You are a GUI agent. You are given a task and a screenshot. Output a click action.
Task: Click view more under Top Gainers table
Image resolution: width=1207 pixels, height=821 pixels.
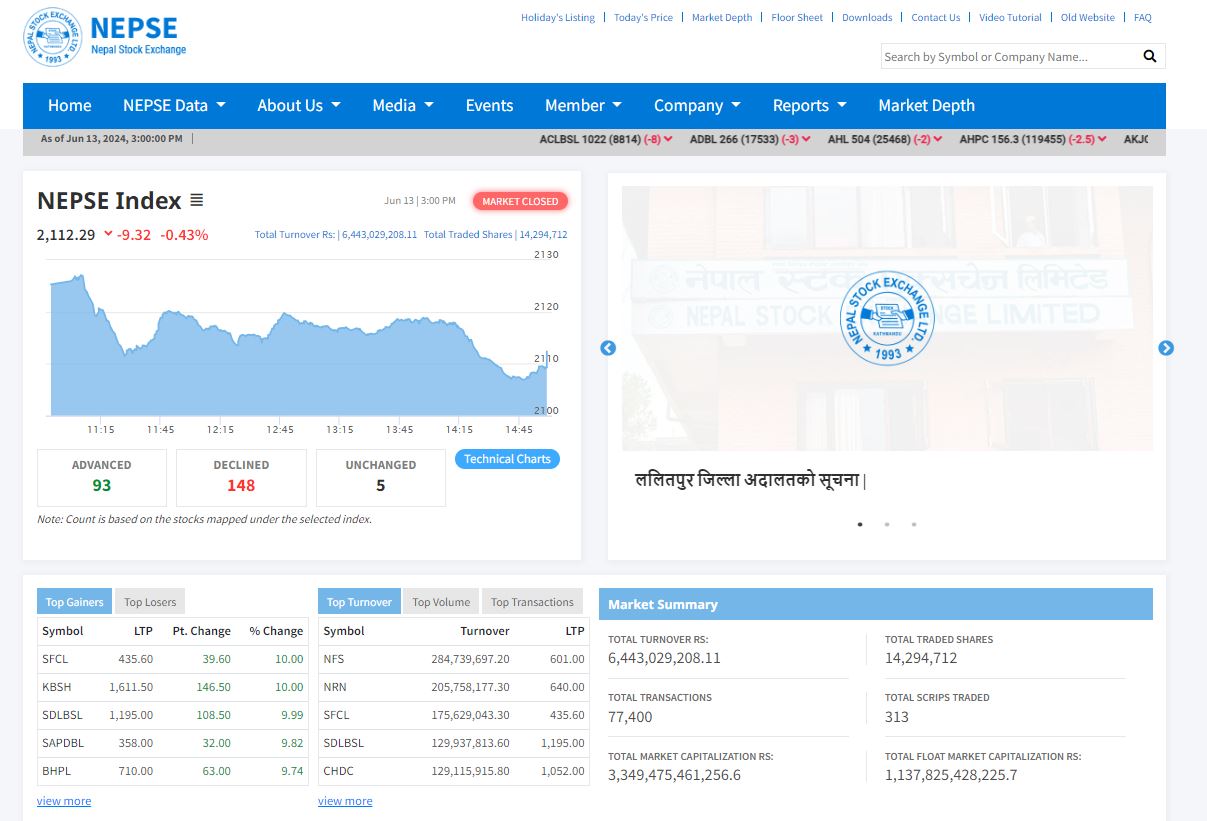(64, 801)
